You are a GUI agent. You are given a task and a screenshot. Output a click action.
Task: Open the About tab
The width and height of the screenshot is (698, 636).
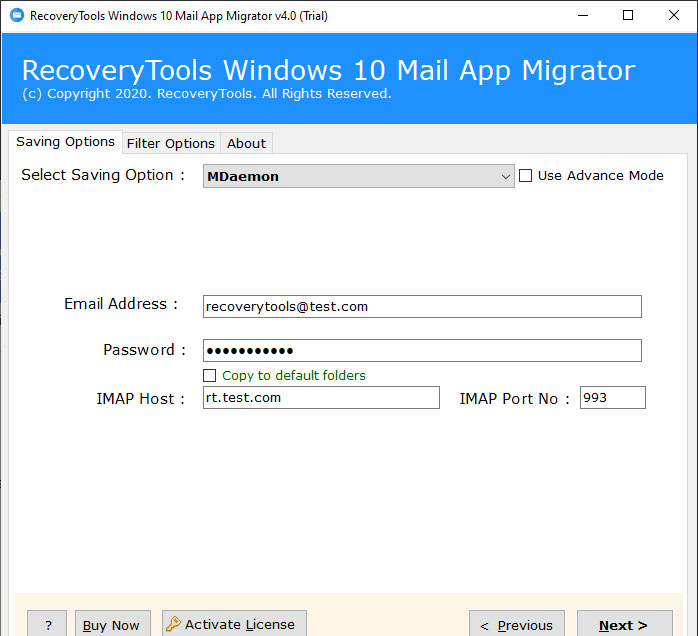246,143
